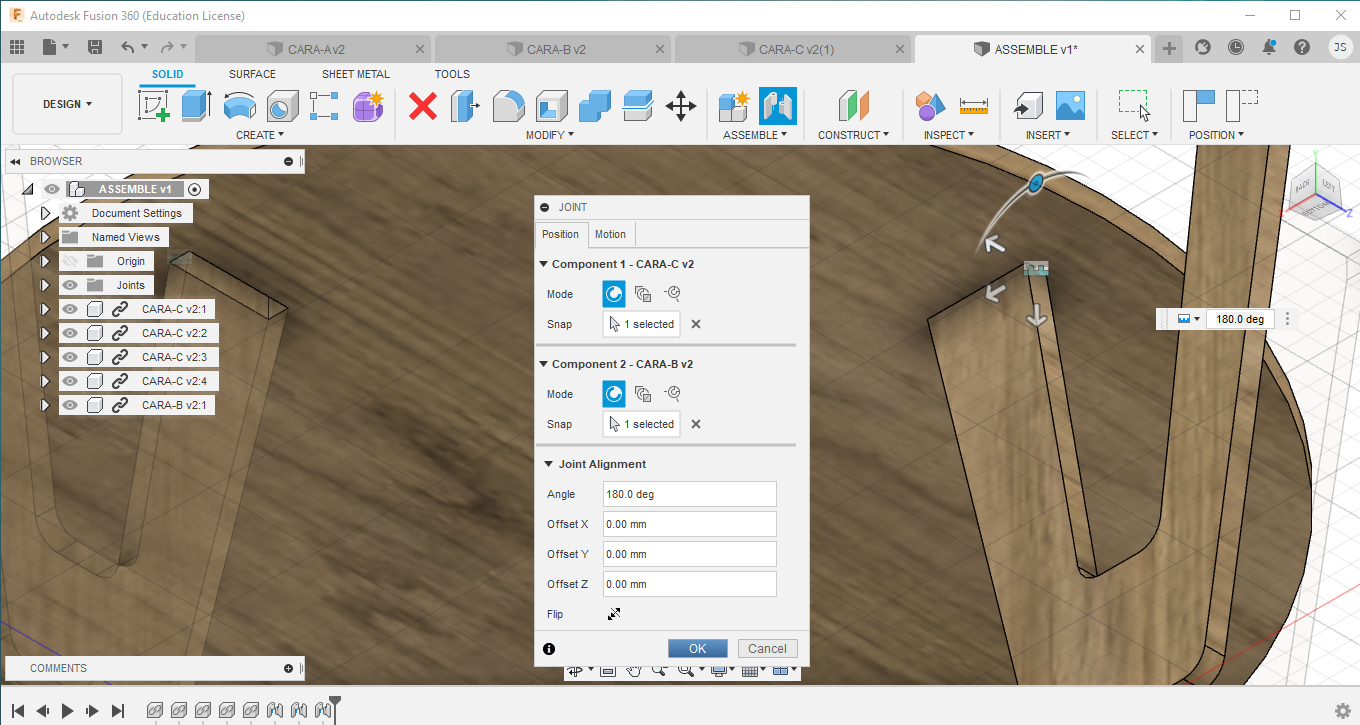The image size is (1360, 725).
Task: Click the Insert Decal image icon
Action: (x=1070, y=105)
